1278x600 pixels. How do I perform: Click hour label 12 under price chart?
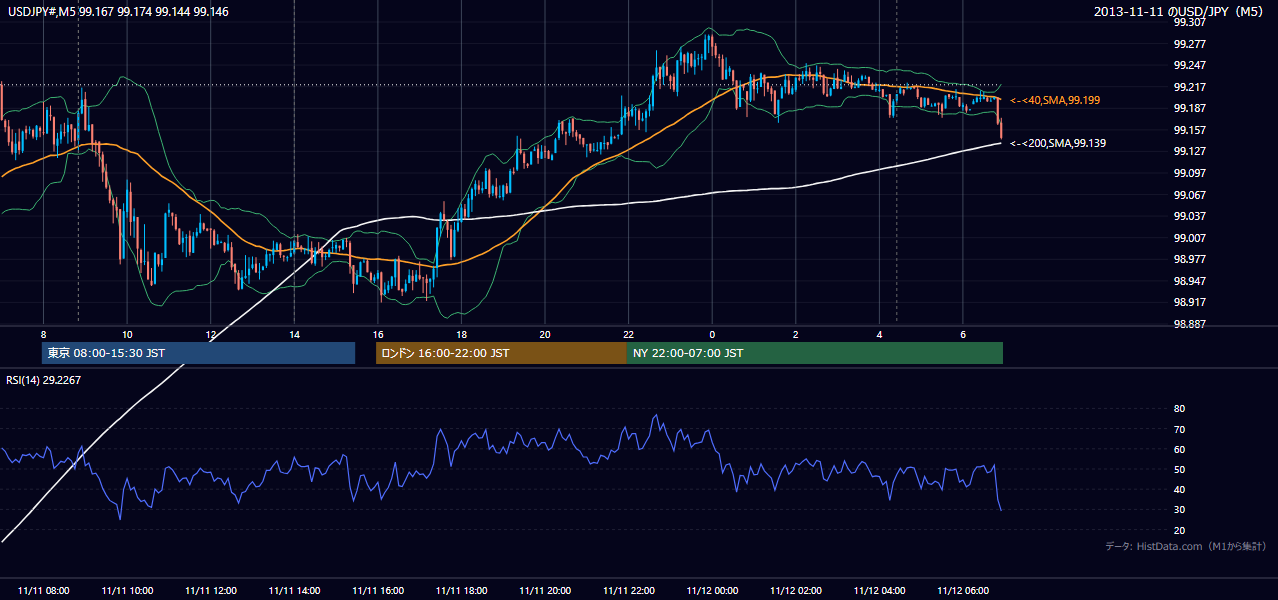tap(210, 334)
